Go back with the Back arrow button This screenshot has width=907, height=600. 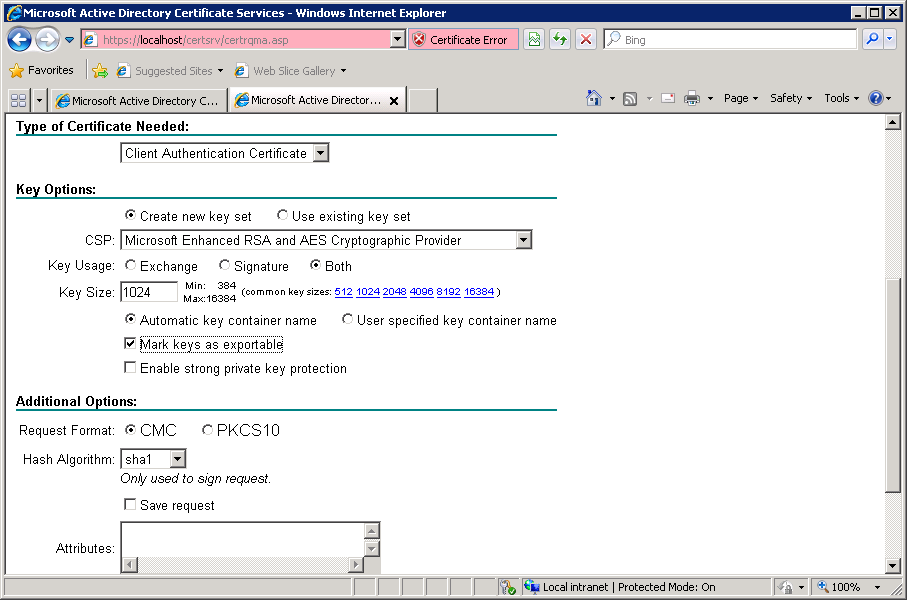pyautogui.click(x=19, y=40)
